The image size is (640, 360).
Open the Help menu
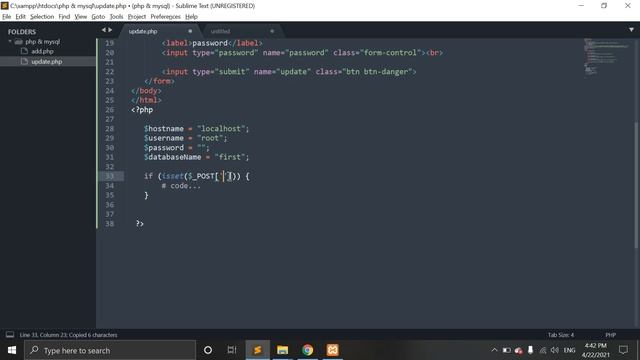pos(191,17)
